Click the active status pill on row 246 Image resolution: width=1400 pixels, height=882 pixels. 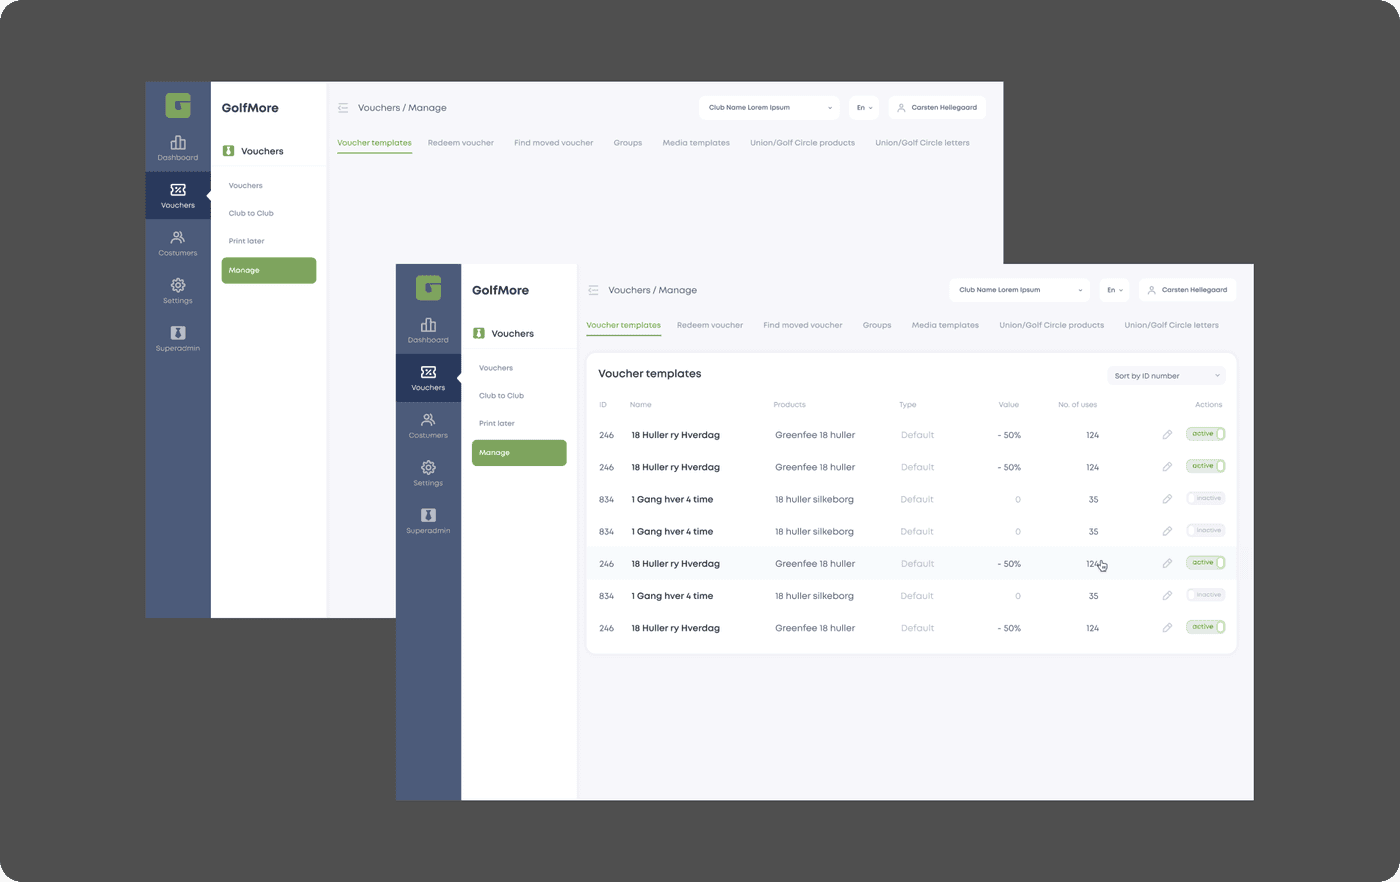pos(1204,434)
